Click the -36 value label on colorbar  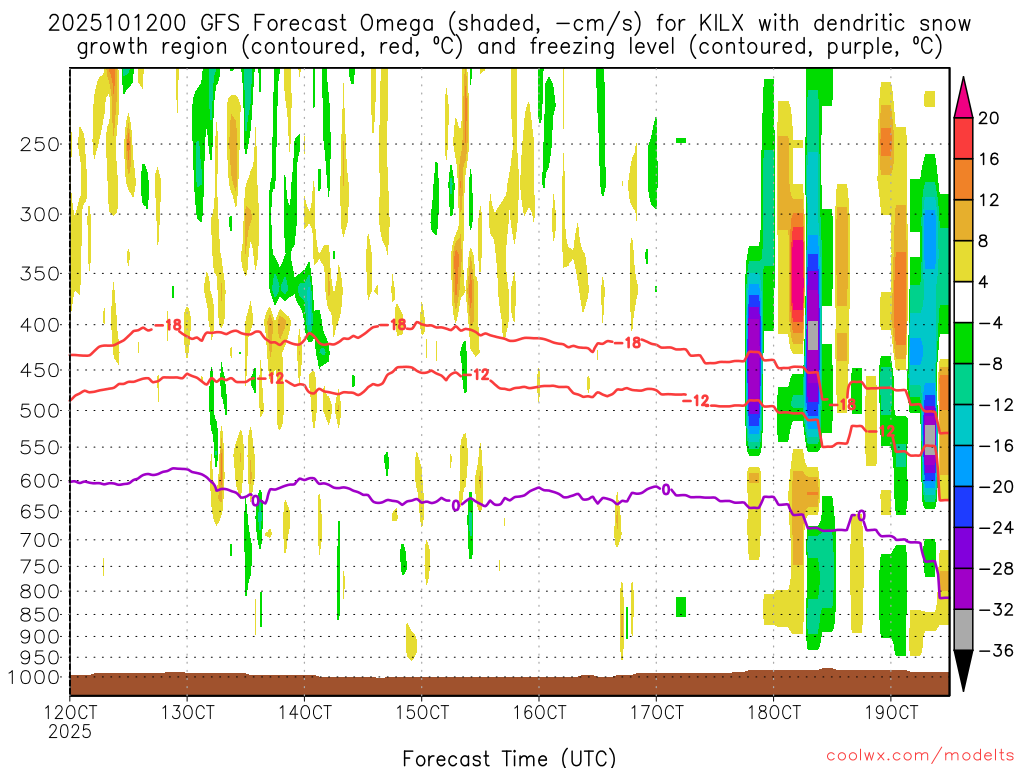point(993,650)
